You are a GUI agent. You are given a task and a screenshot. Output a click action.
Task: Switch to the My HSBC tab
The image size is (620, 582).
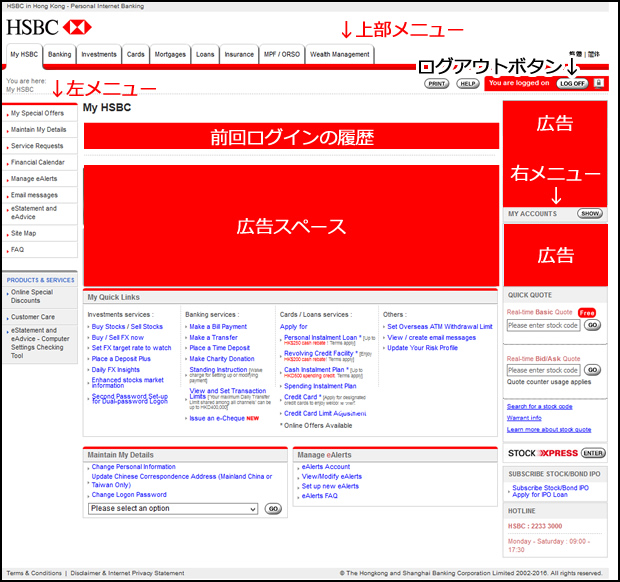tap(24, 54)
